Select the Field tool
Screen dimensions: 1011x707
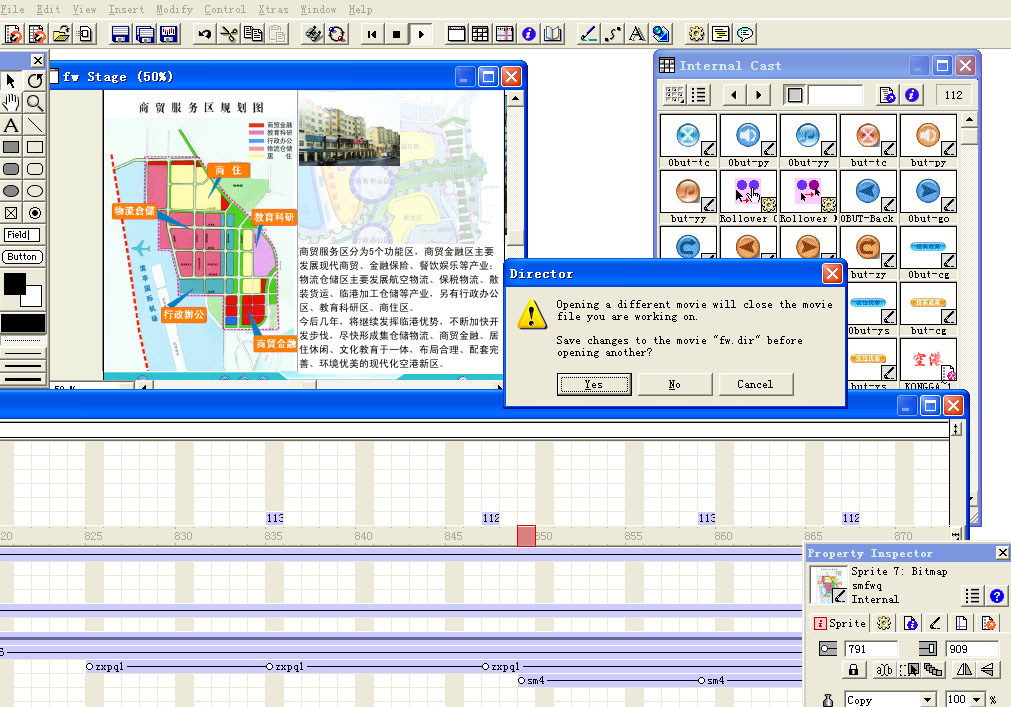click(x=22, y=235)
